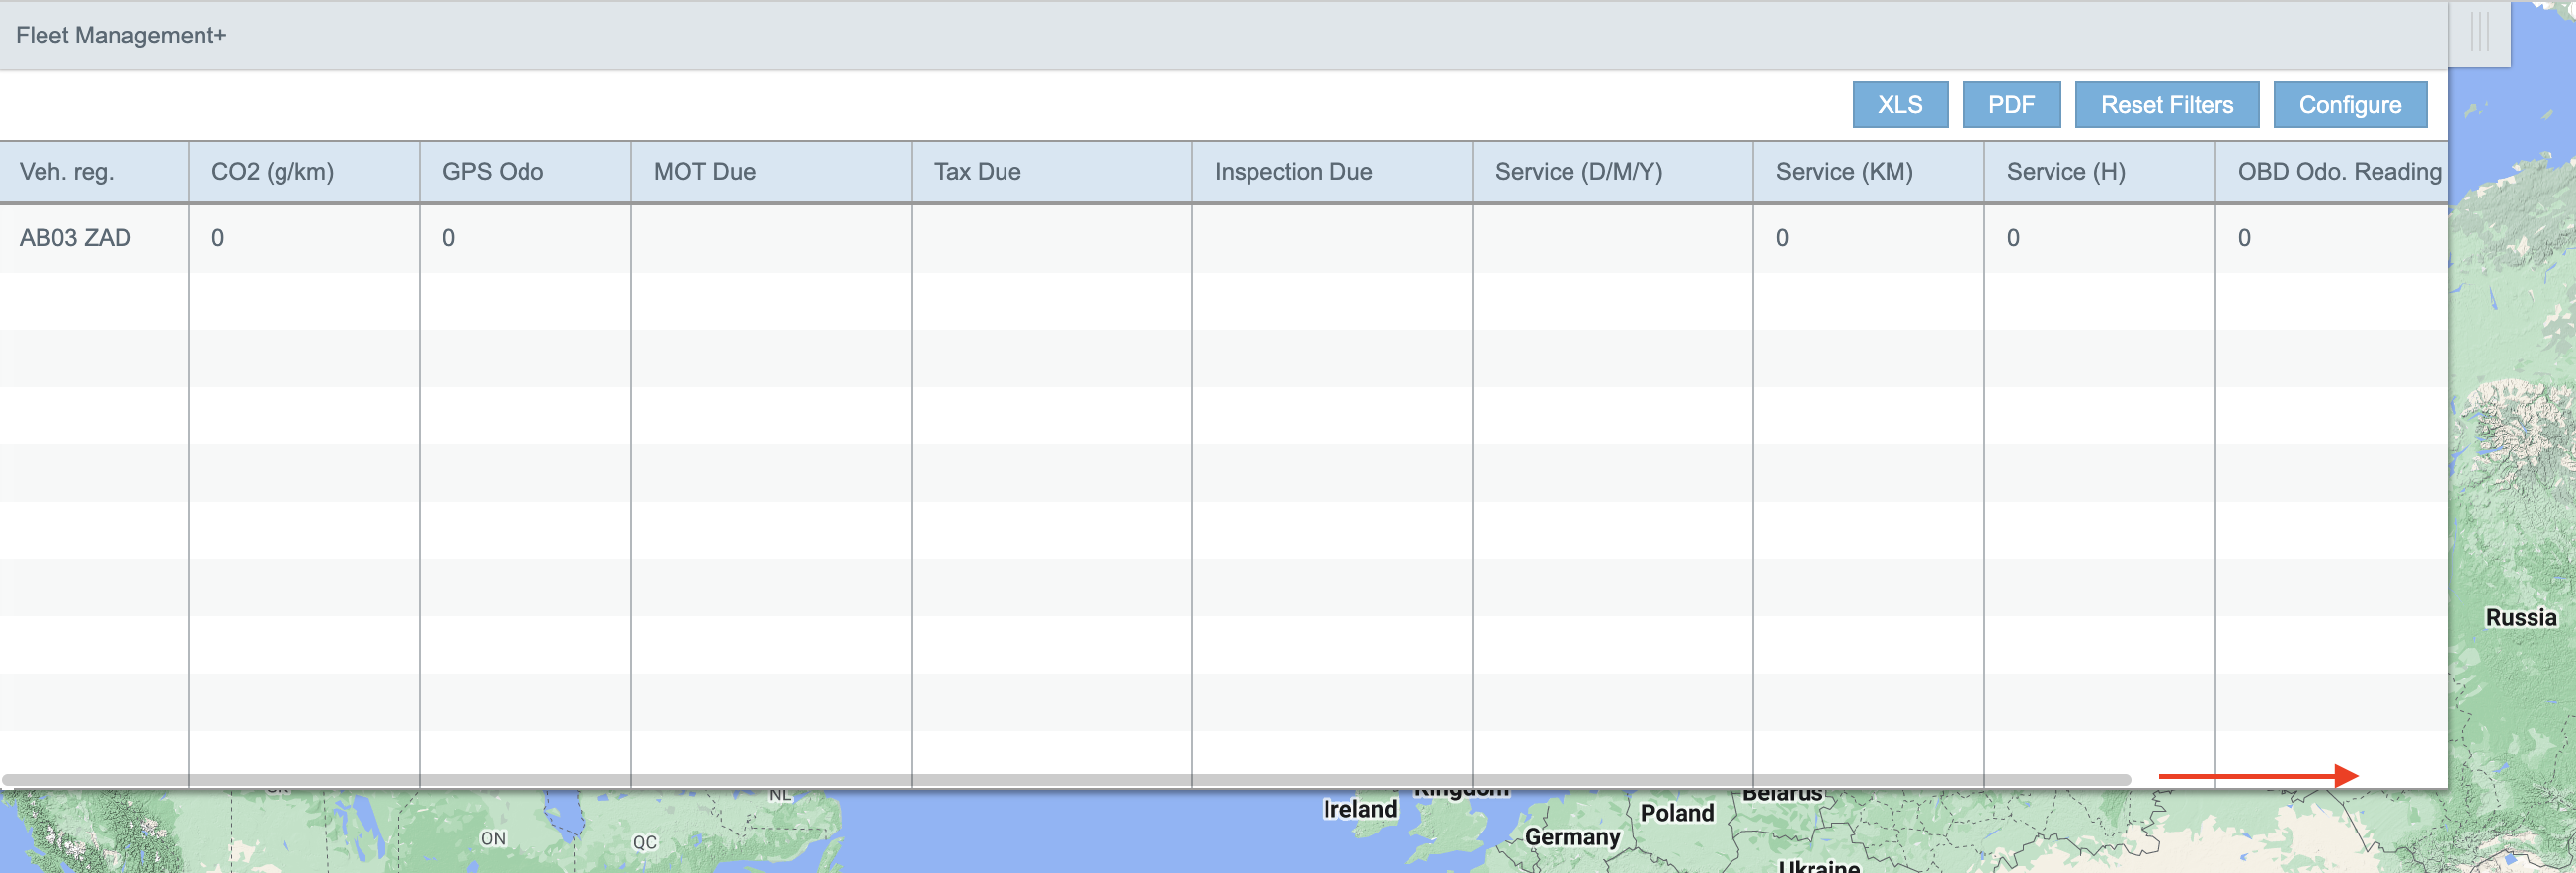Click the Russia label on the map
Image resolution: width=2576 pixels, height=873 pixels.
coord(2520,618)
